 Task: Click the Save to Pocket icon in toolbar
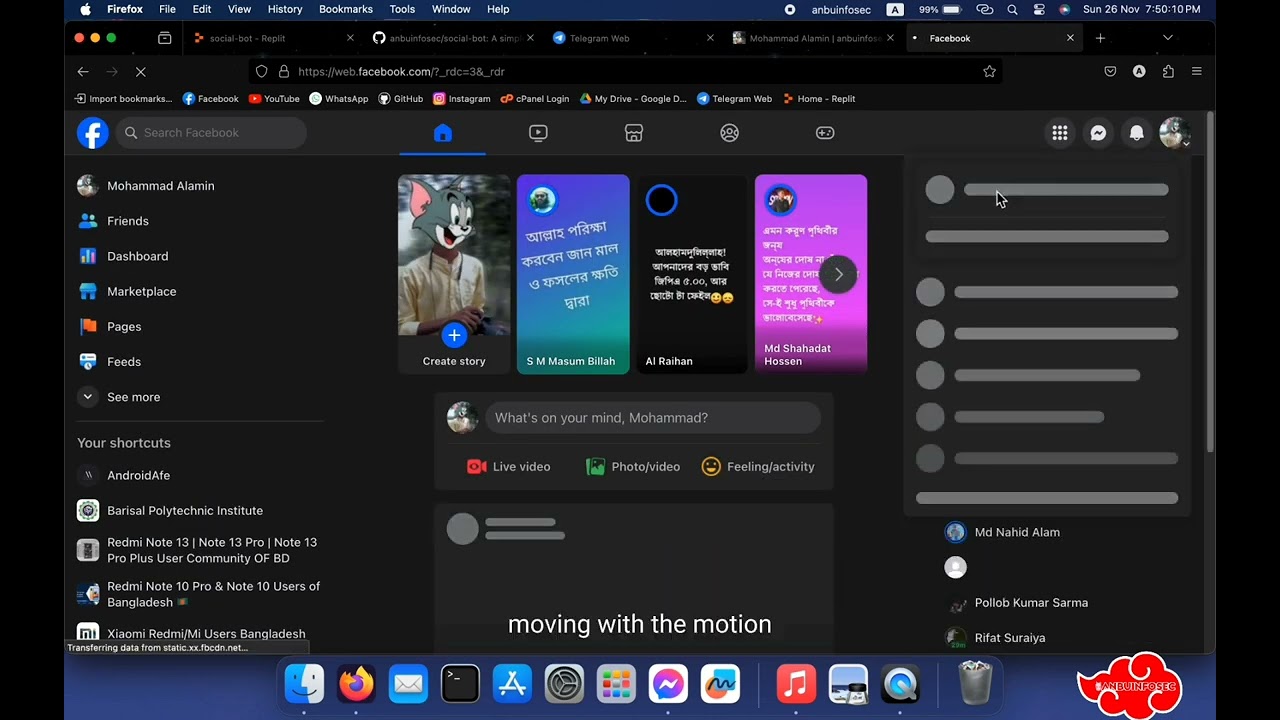tap(1110, 72)
